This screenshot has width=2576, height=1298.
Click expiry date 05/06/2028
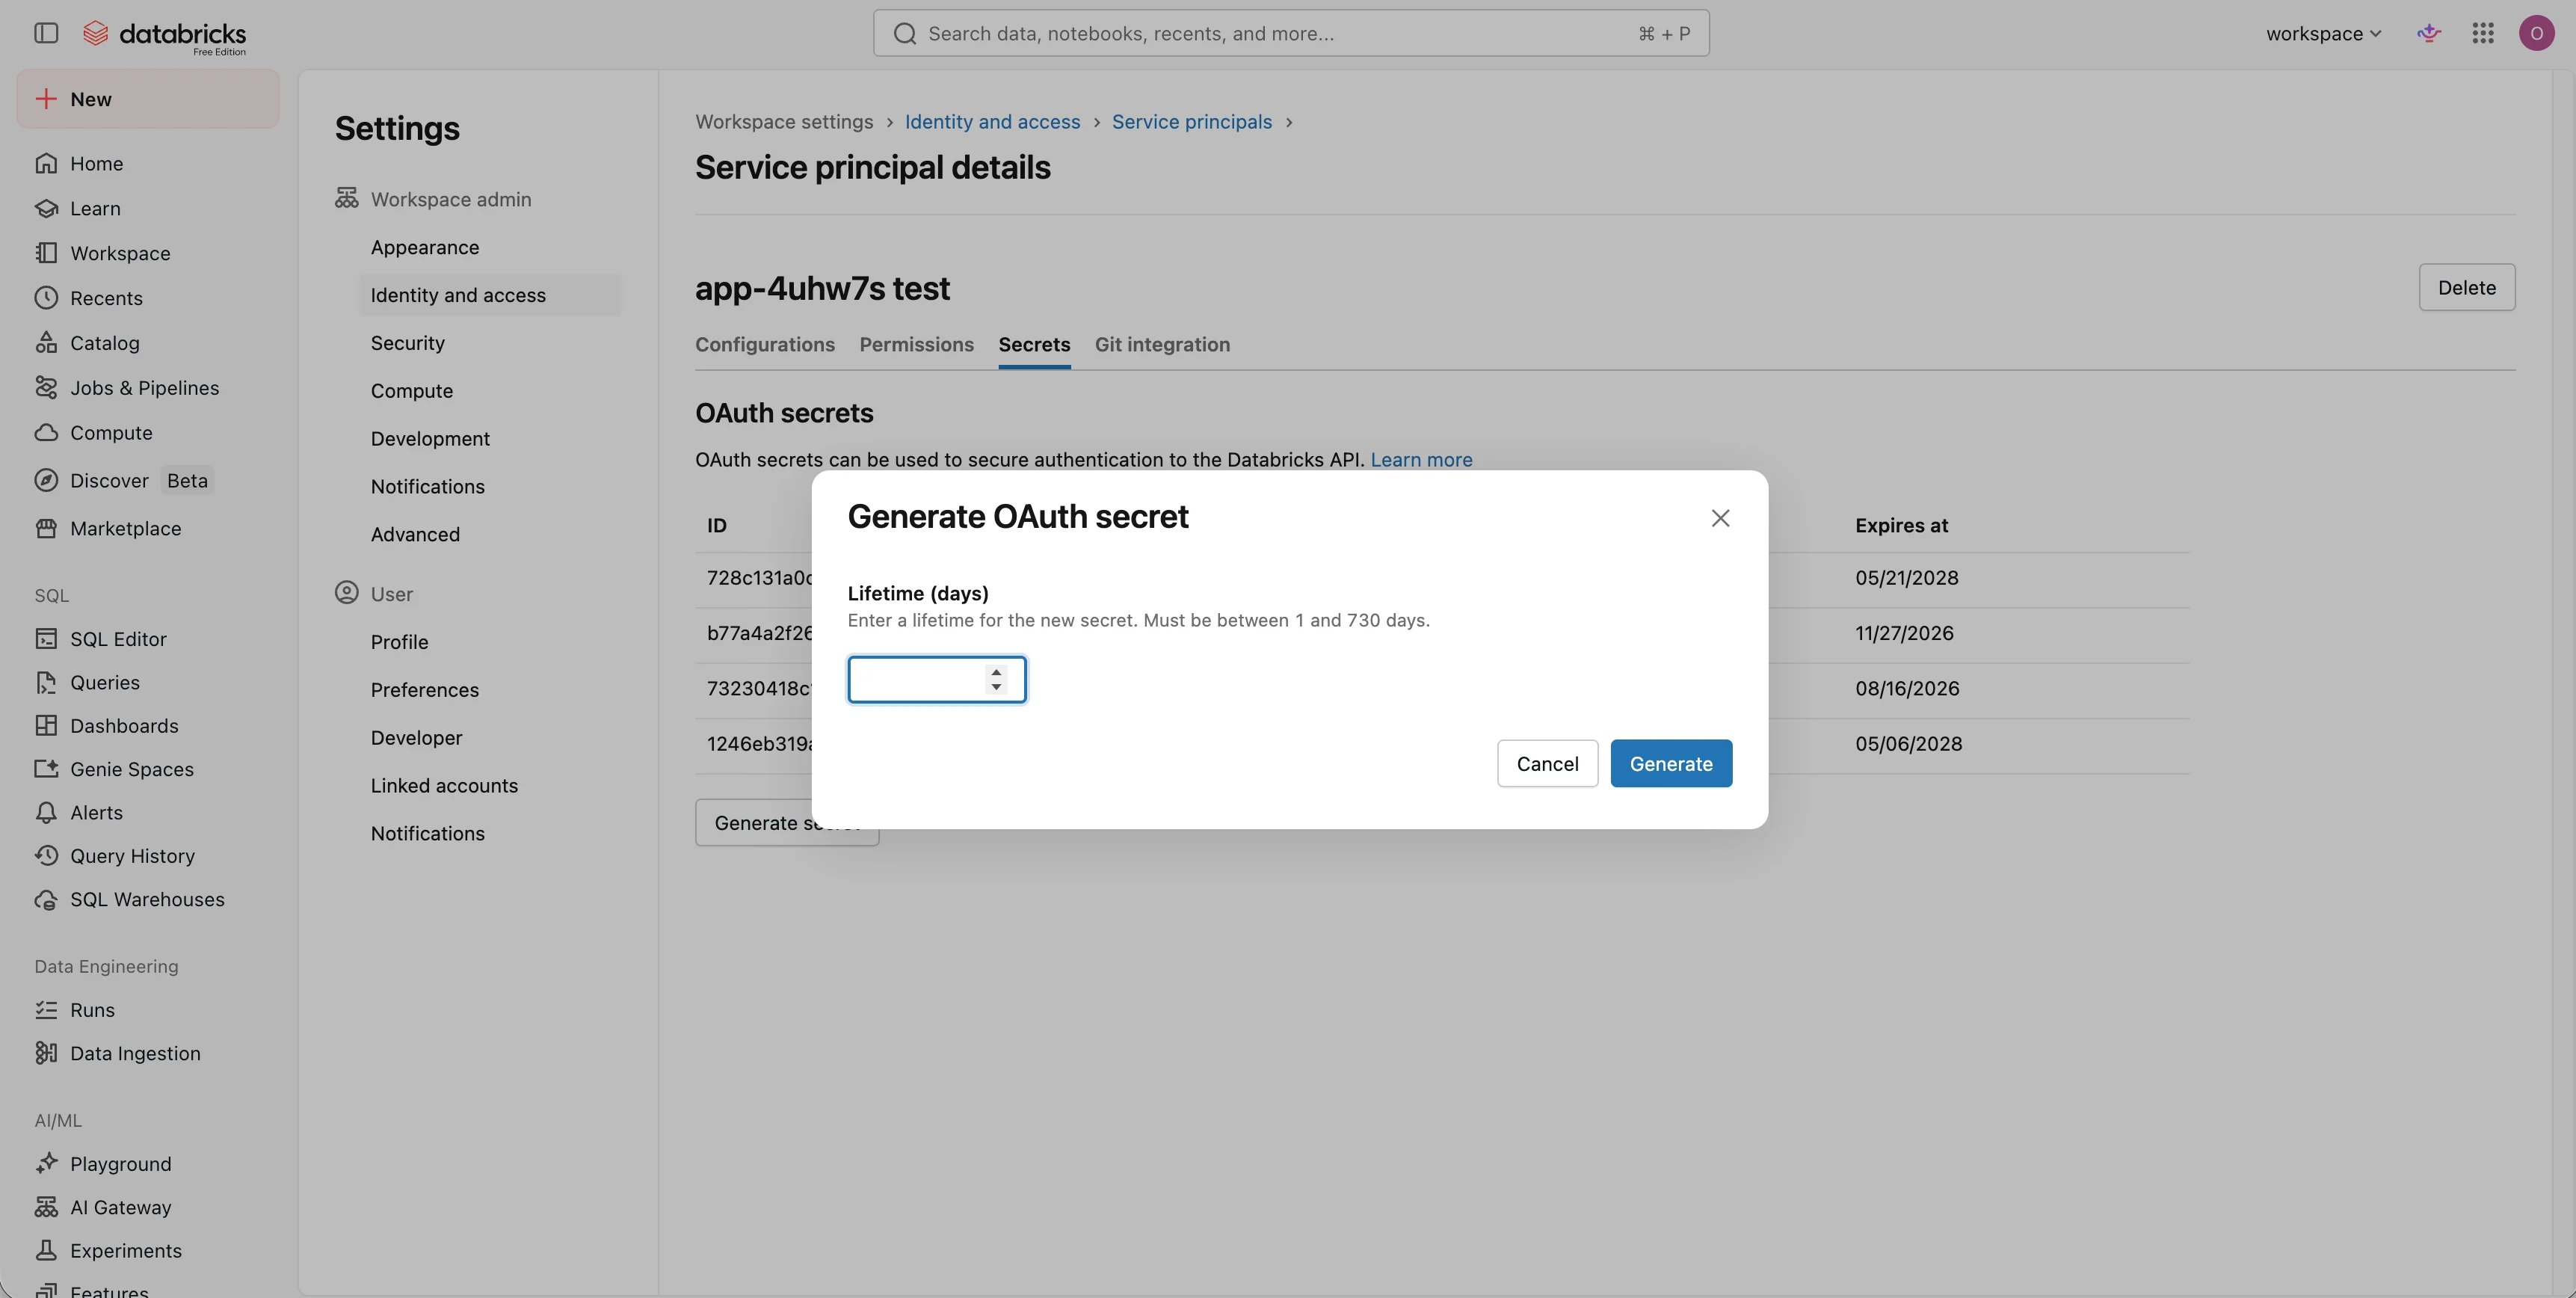pyautogui.click(x=1908, y=744)
